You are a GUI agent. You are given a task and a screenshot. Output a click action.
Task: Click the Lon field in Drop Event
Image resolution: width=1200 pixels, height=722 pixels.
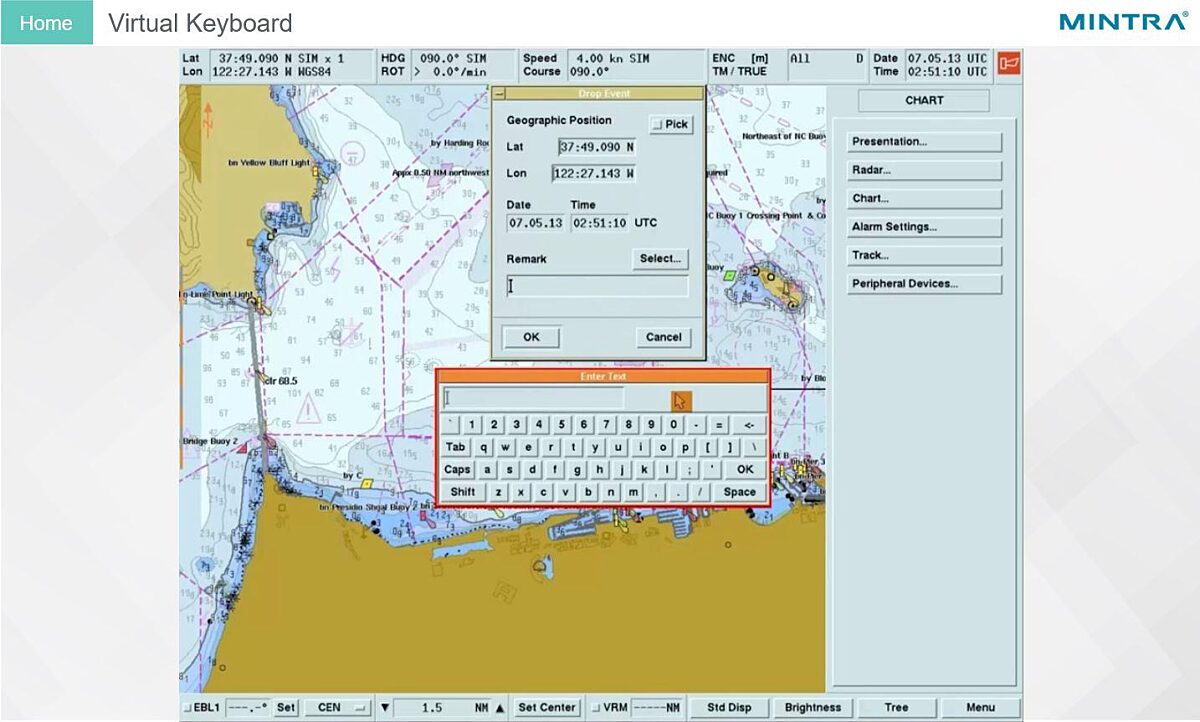594,173
